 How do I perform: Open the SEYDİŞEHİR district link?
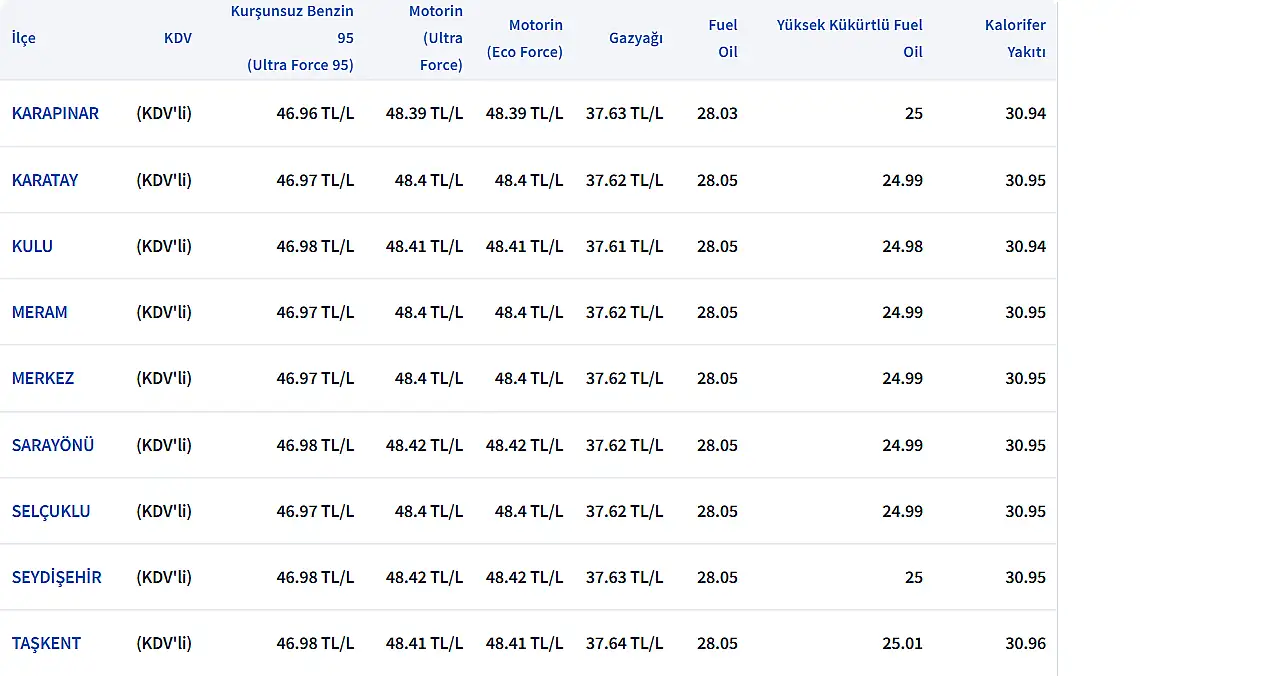(x=57, y=577)
